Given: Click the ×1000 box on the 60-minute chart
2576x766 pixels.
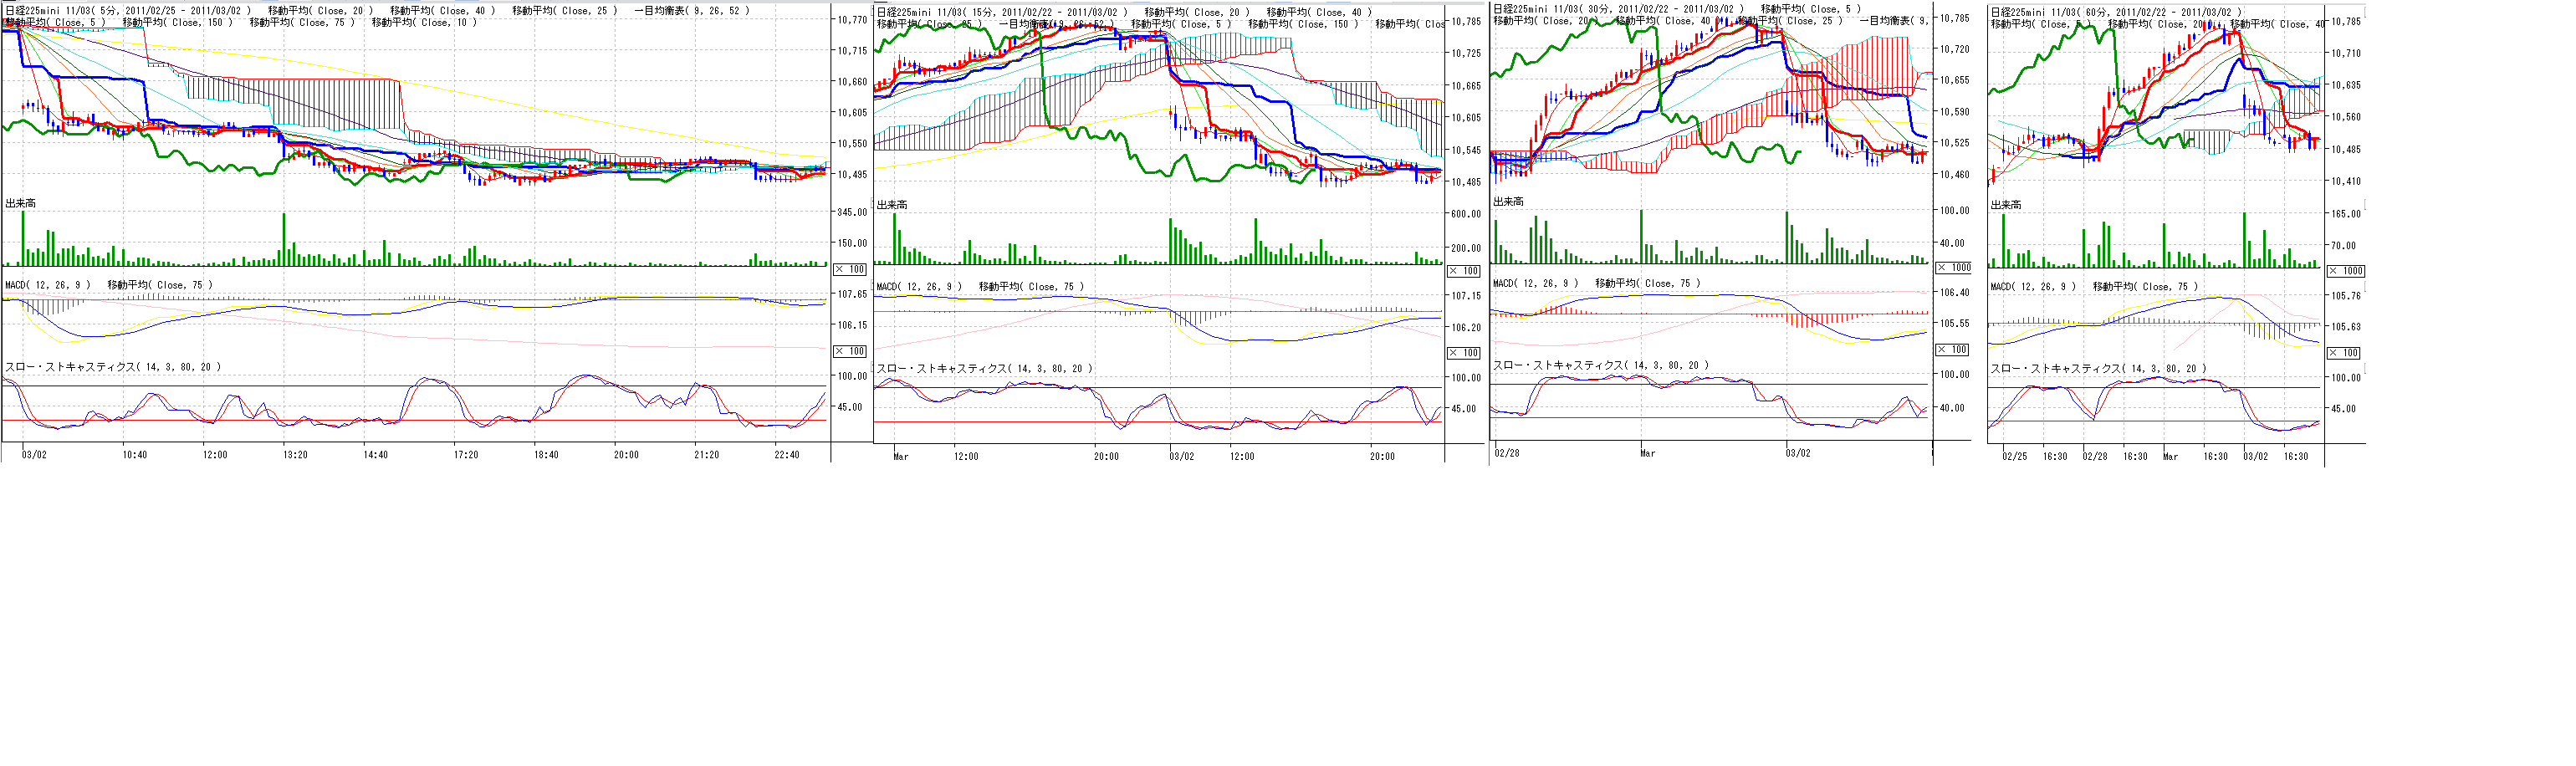Looking at the screenshot, I should [2346, 271].
